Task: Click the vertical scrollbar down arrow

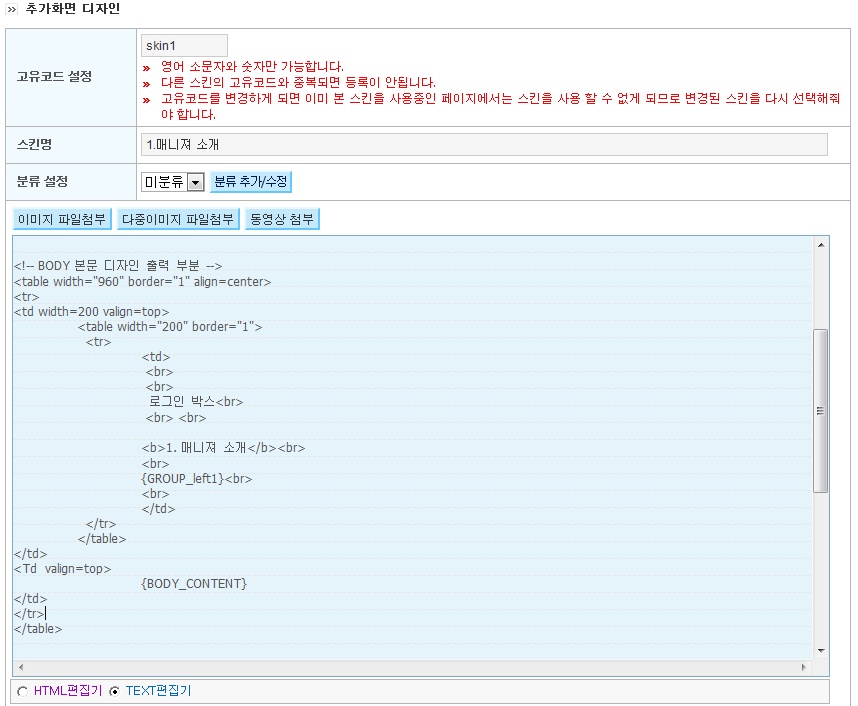Action: (x=821, y=651)
